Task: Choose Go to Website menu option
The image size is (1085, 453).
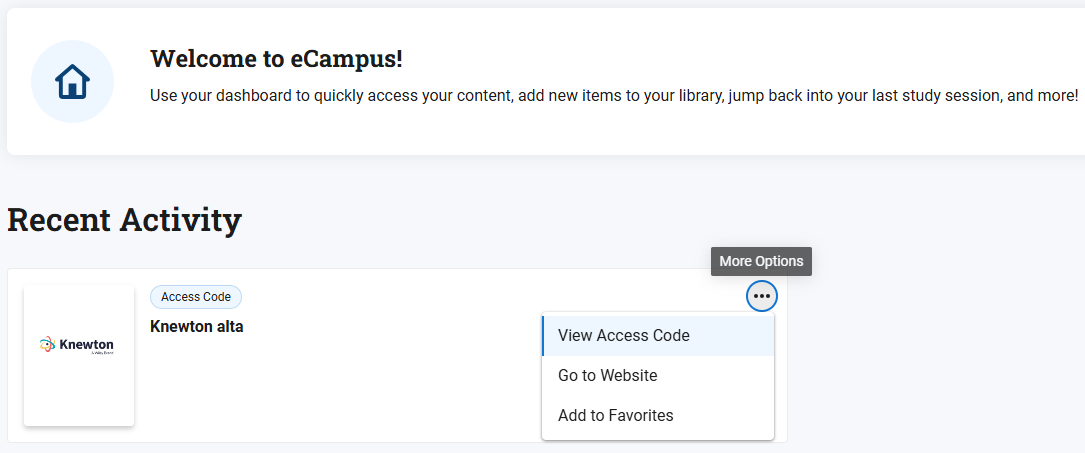Action: click(x=608, y=376)
